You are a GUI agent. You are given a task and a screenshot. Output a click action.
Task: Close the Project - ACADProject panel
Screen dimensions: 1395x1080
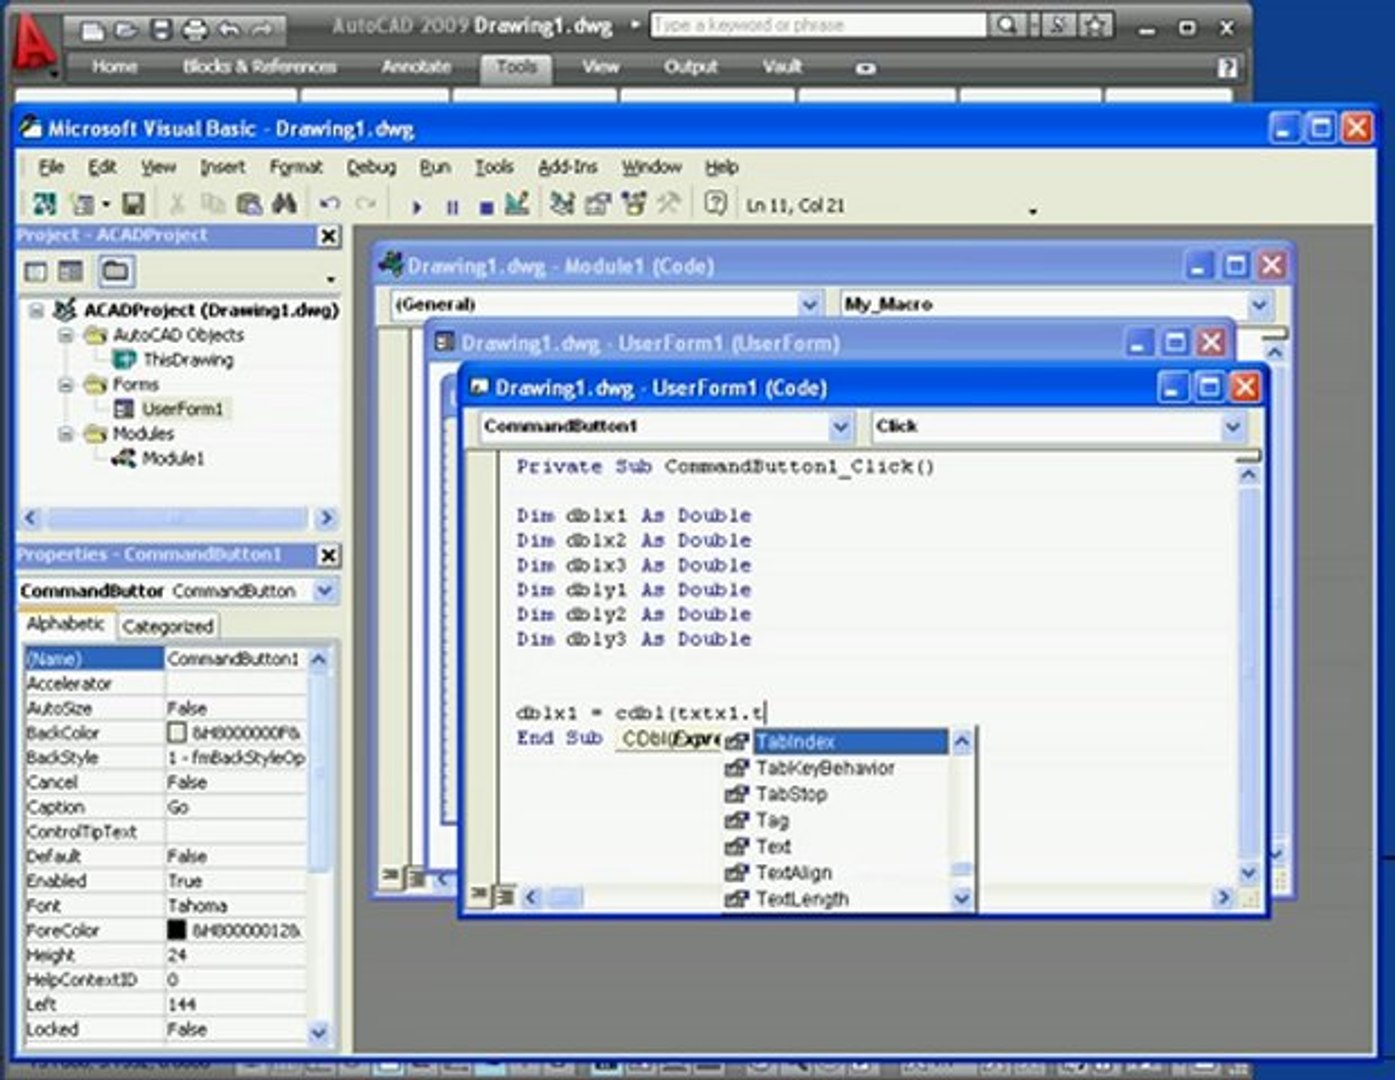(328, 236)
